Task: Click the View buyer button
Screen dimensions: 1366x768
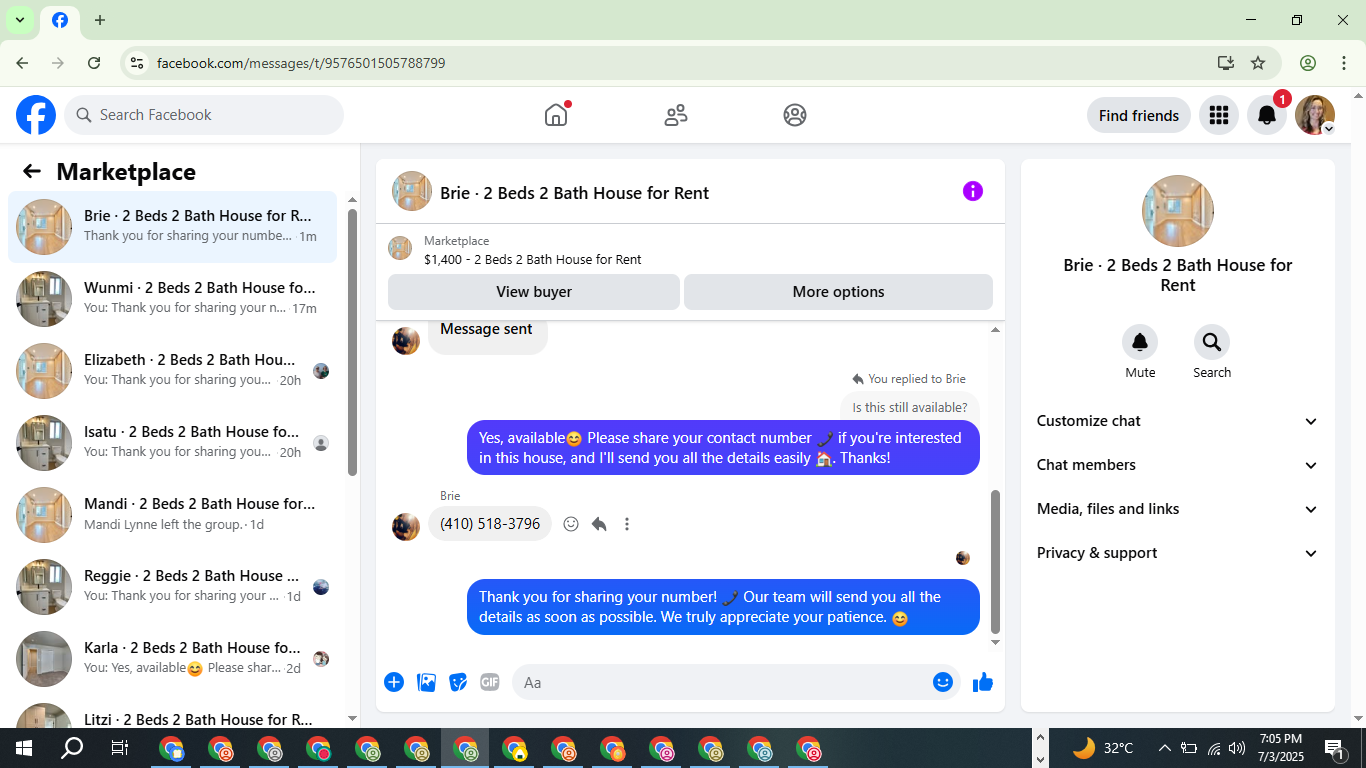Action: (534, 292)
